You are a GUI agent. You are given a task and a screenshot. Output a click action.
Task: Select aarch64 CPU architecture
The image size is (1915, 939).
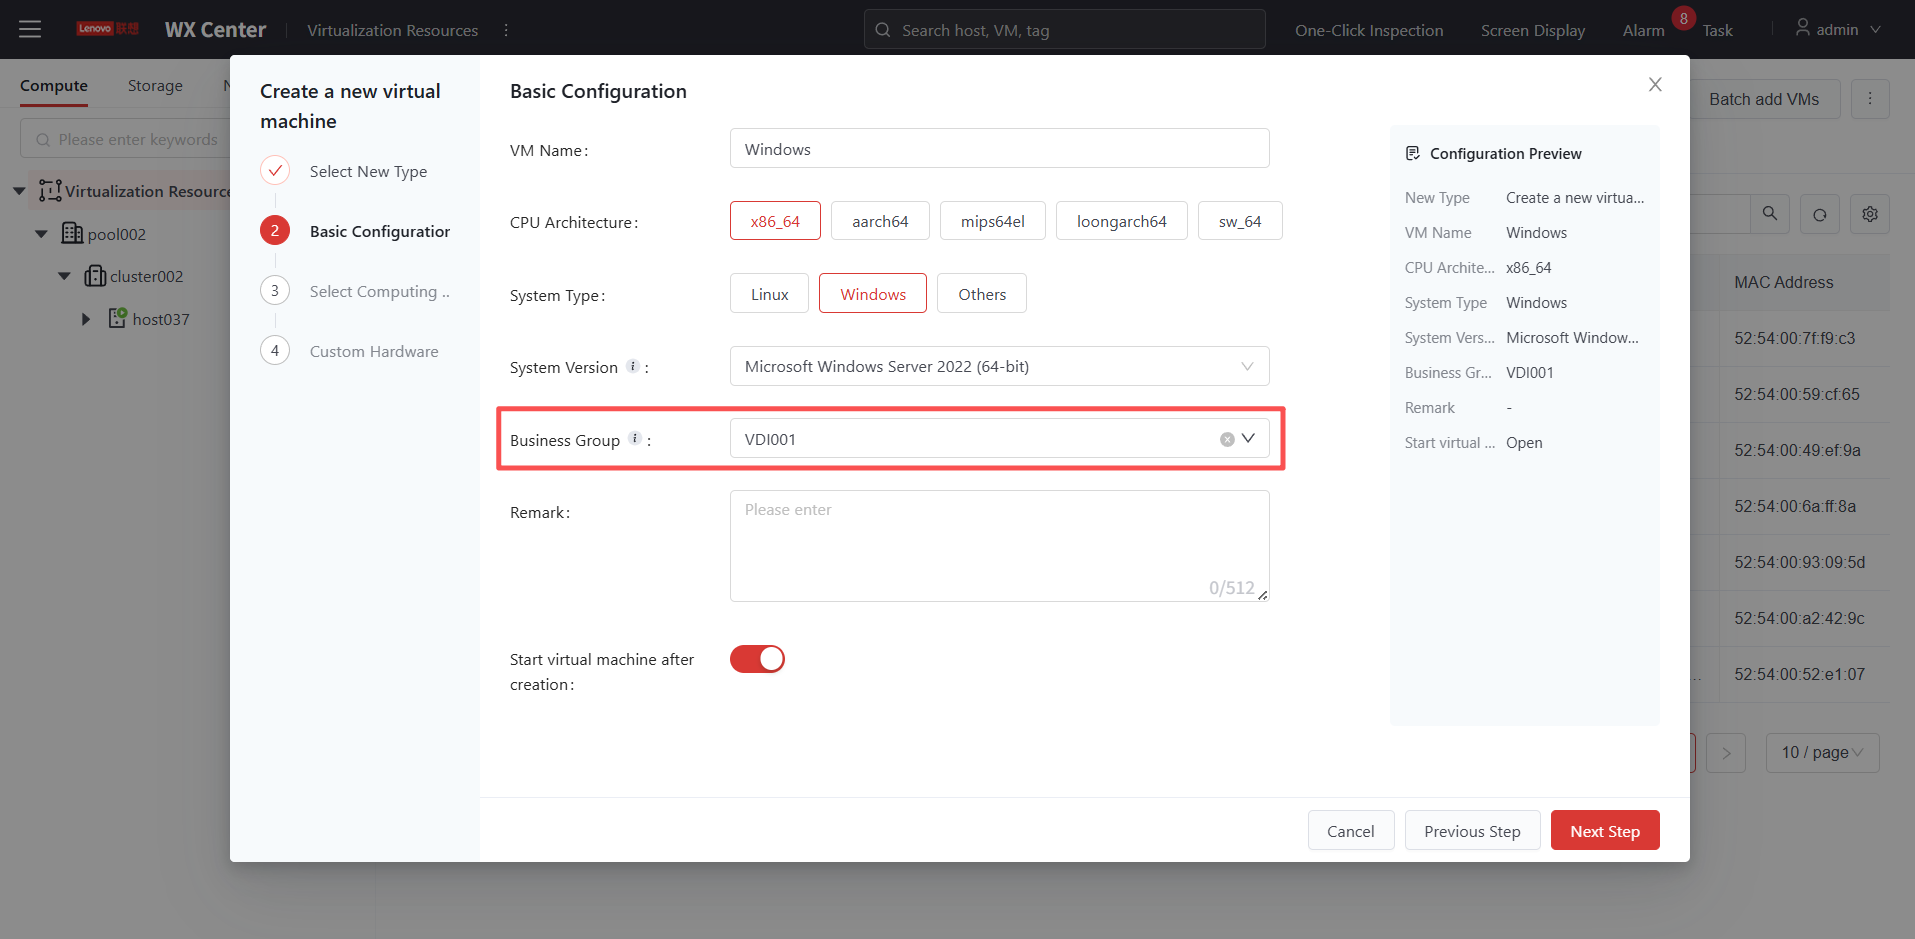coord(879,221)
